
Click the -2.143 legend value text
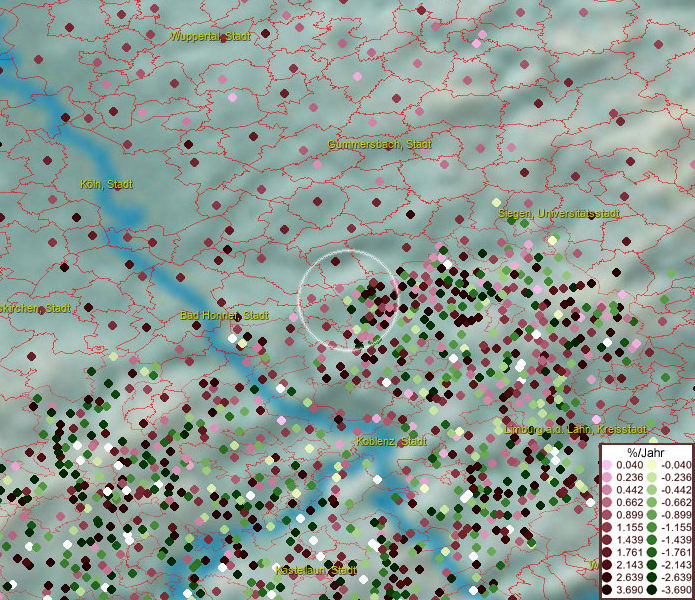pos(676,565)
